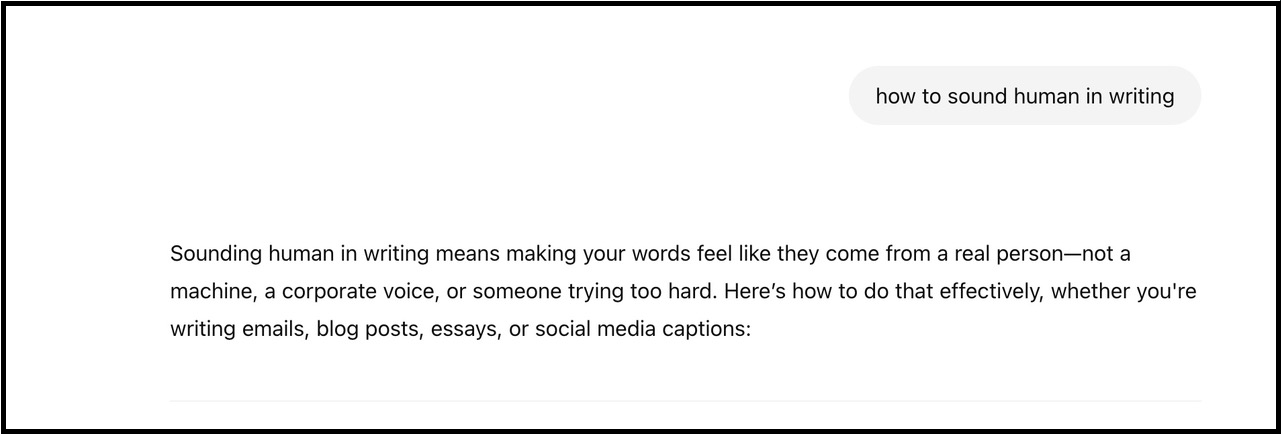Viewport: 1281px width, 434px height.
Task: Click the phrase "social media captions"
Action: point(640,329)
